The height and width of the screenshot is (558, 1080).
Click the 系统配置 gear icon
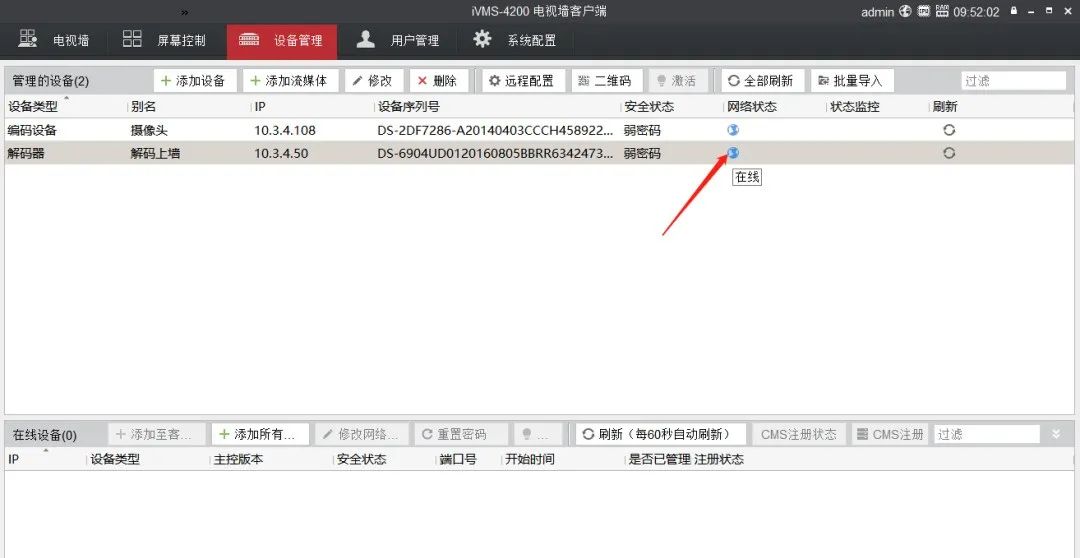pyautogui.click(x=482, y=39)
